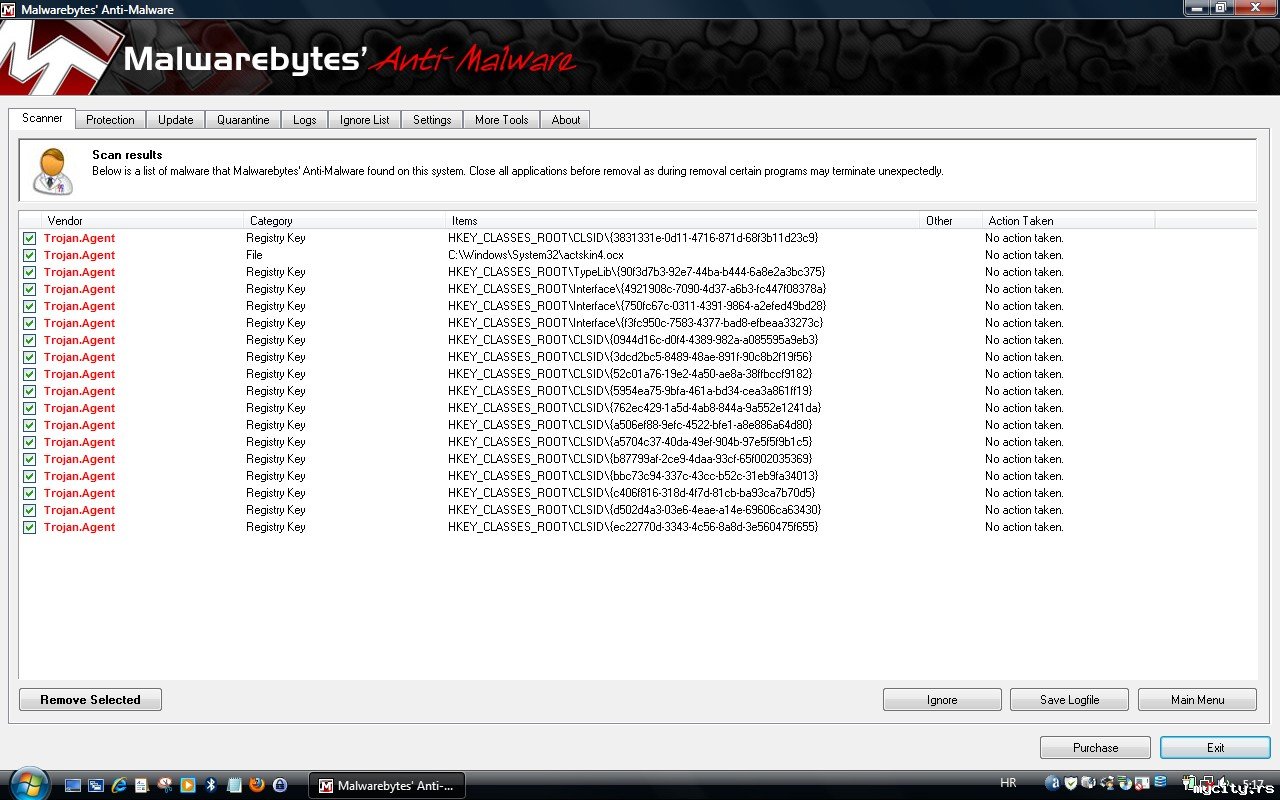Viewport: 1280px width, 800px height.
Task: Toggle checkbox for Interface {f3fc950c row
Action: click(30, 323)
